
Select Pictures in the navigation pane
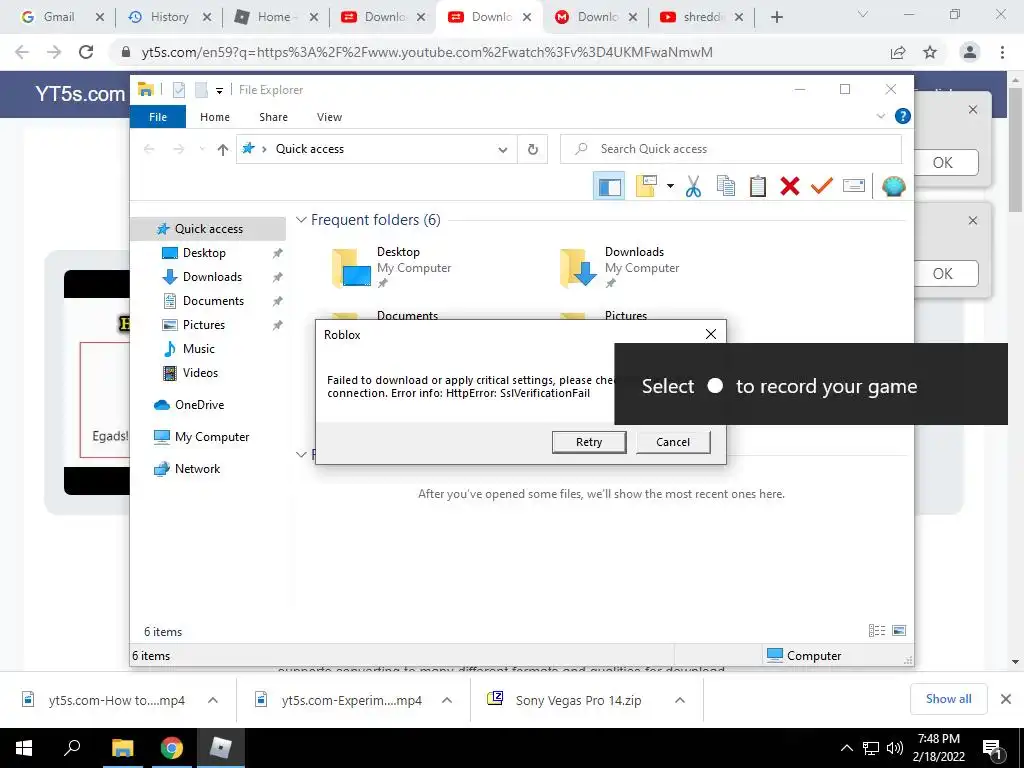204,325
